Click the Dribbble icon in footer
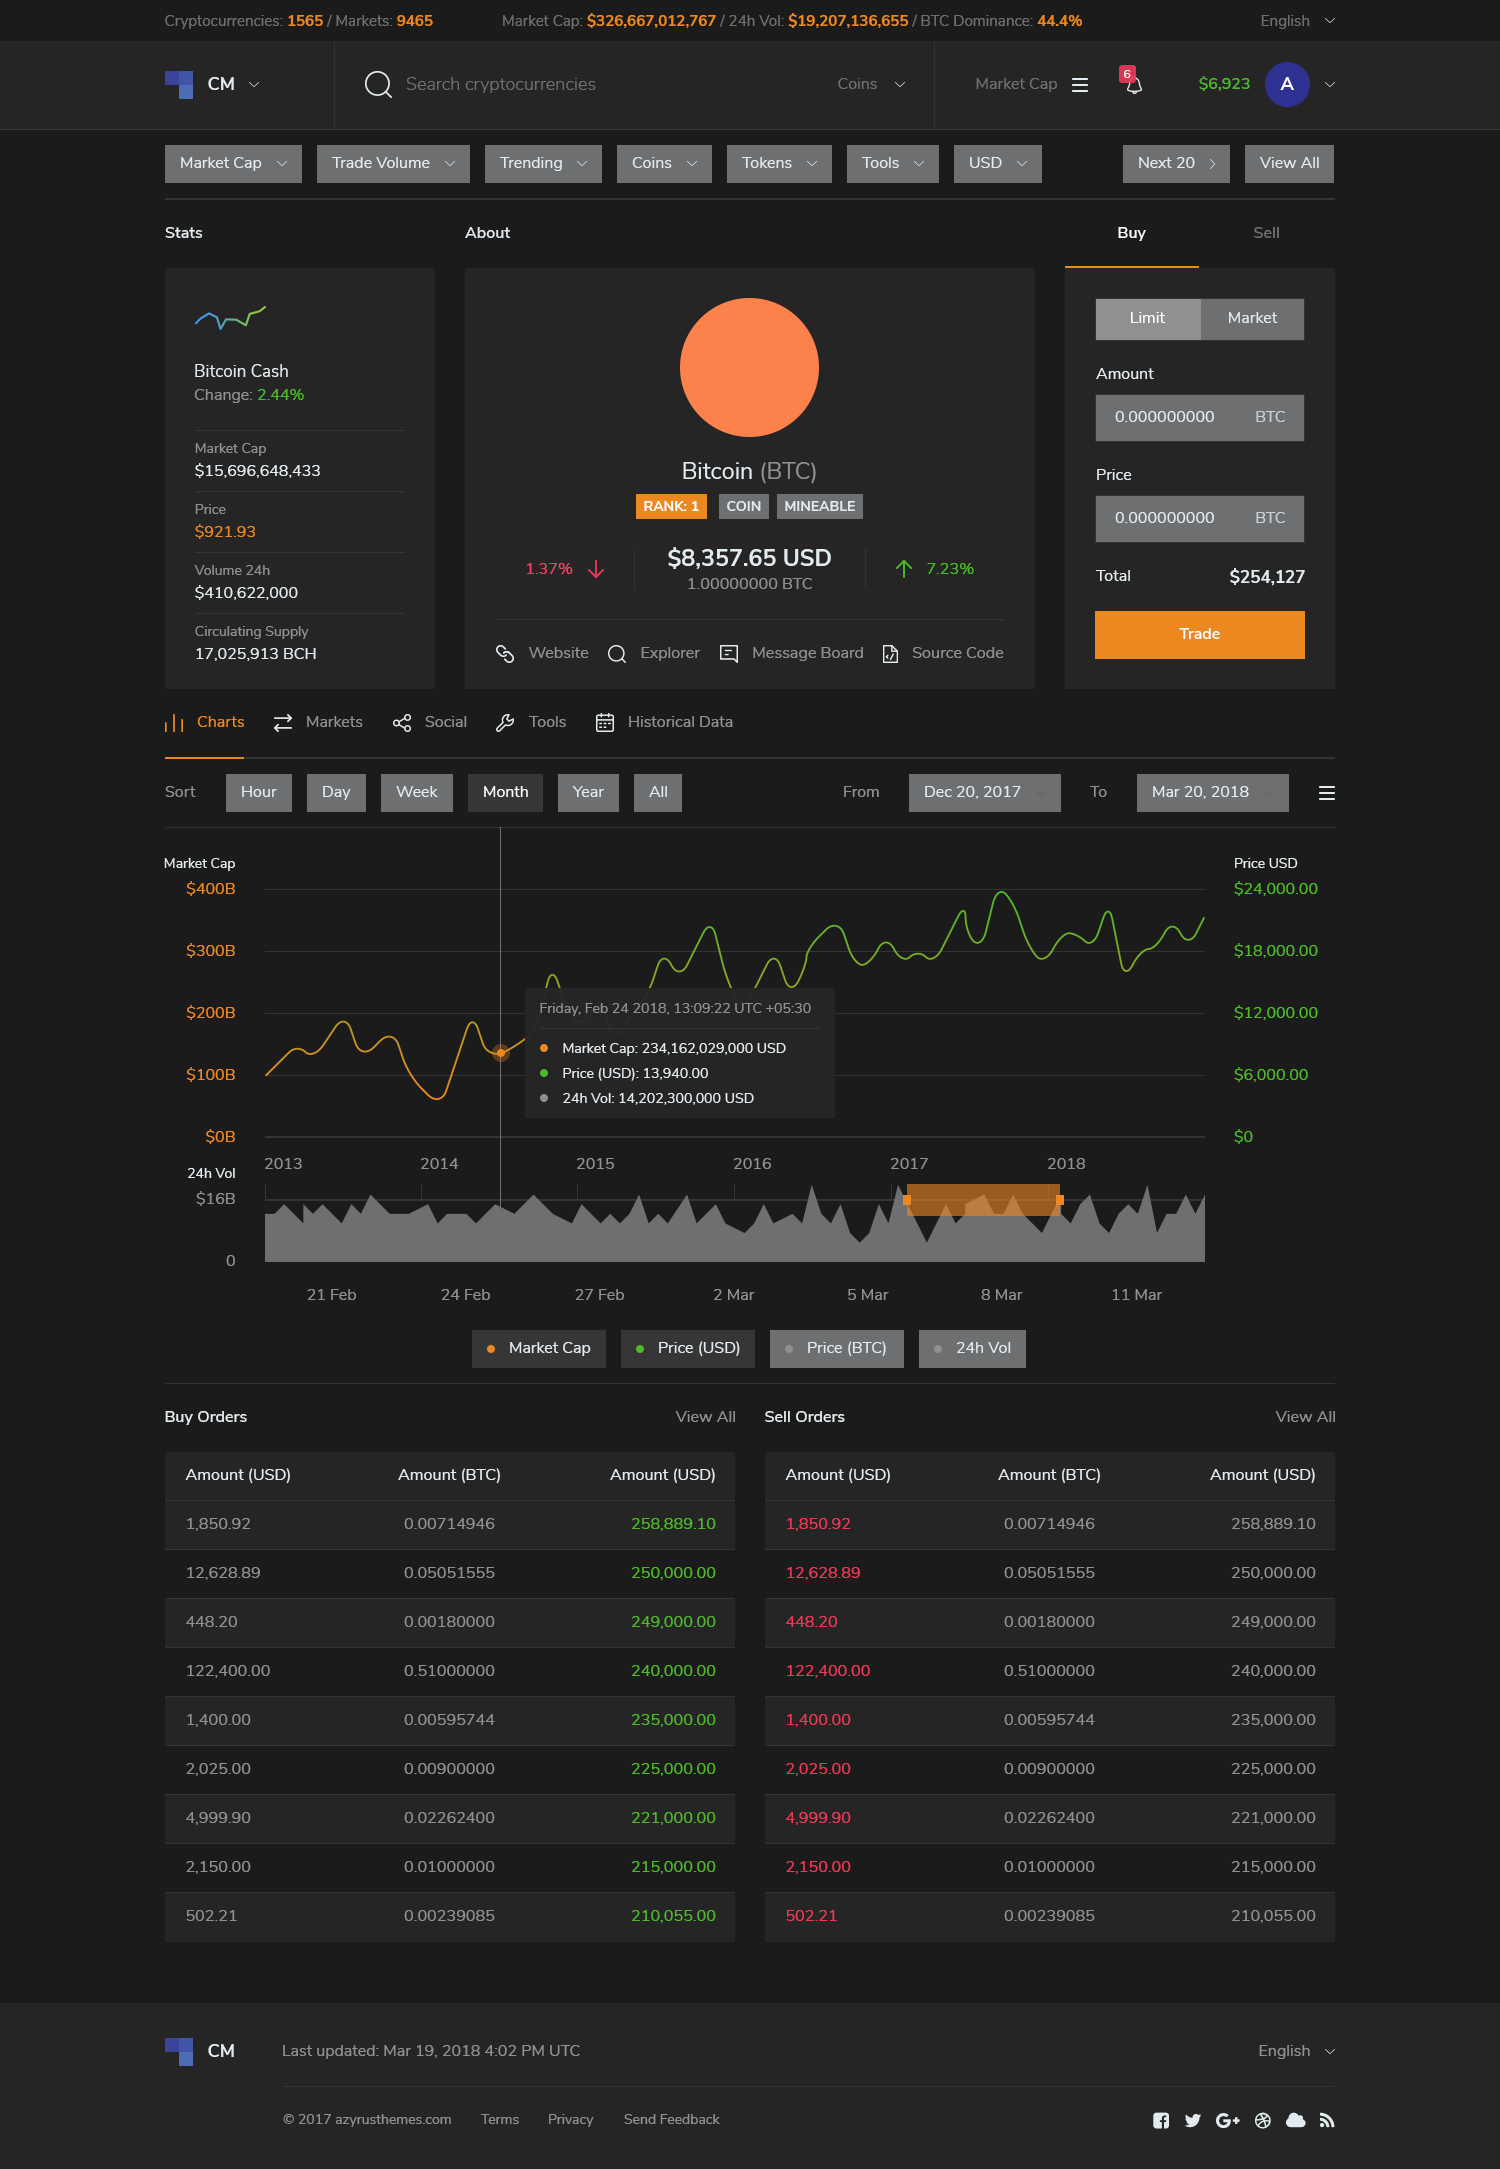Image resolution: width=1500 pixels, height=2169 pixels. coord(1263,2120)
